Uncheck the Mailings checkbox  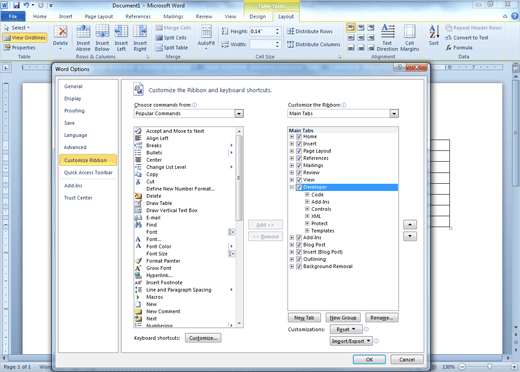(x=299, y=165)
